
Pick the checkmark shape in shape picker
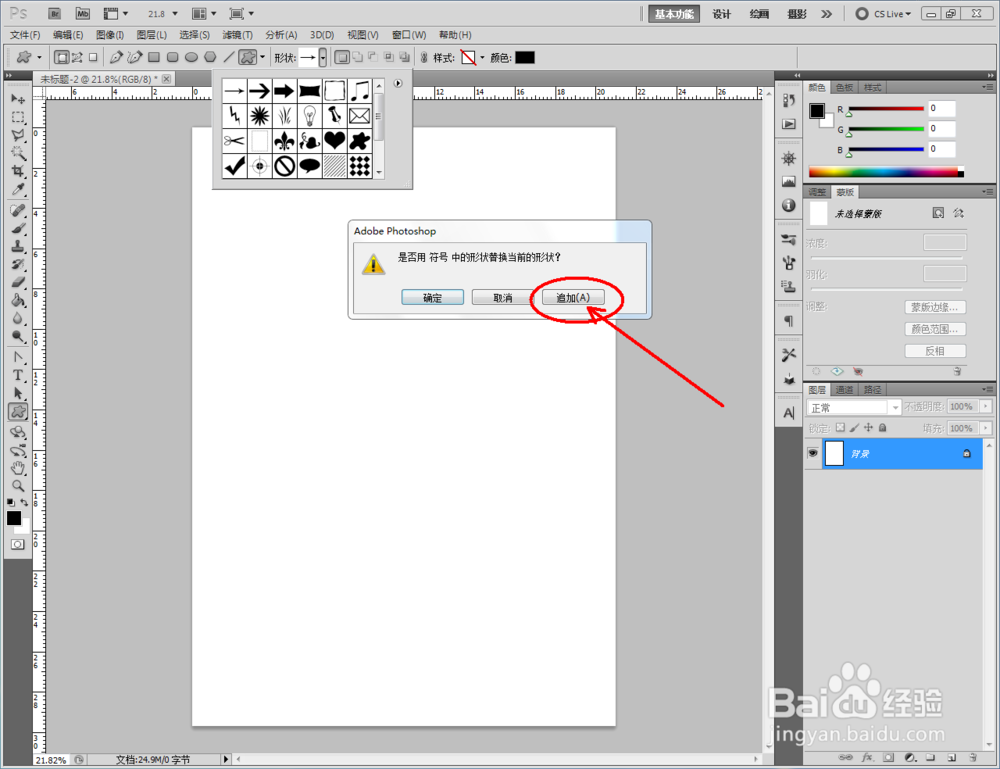[235, 166]
